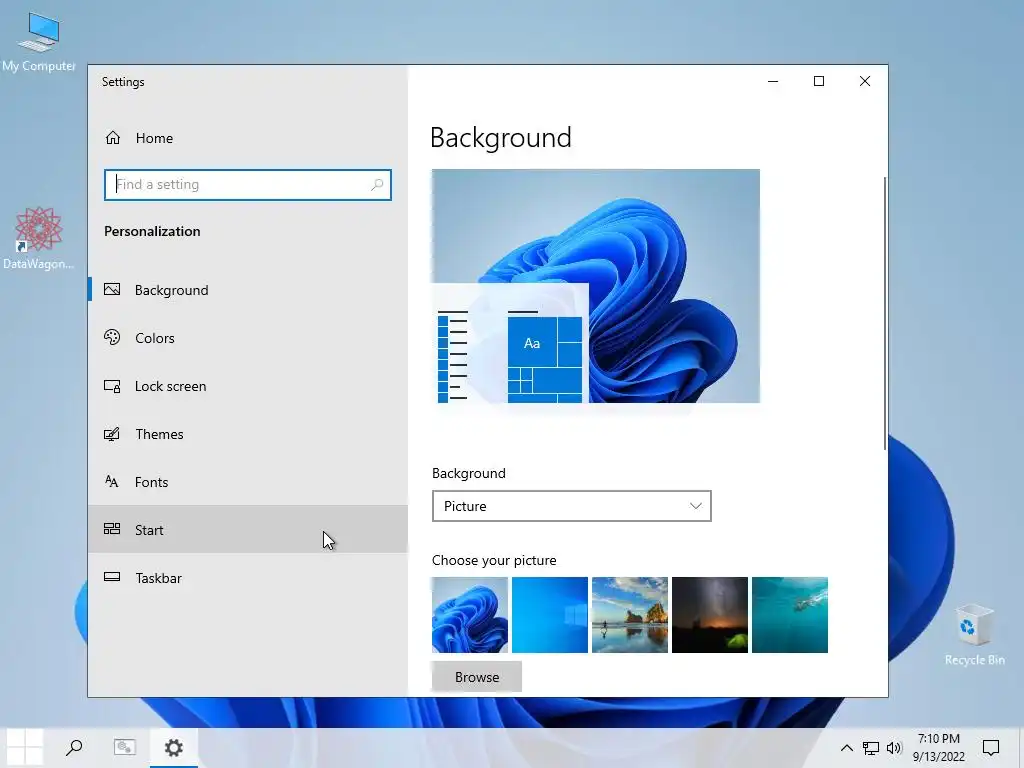Viewport: 1024px width, 768px height.
Task: Go to Settings Home
Action: [248, 138]
